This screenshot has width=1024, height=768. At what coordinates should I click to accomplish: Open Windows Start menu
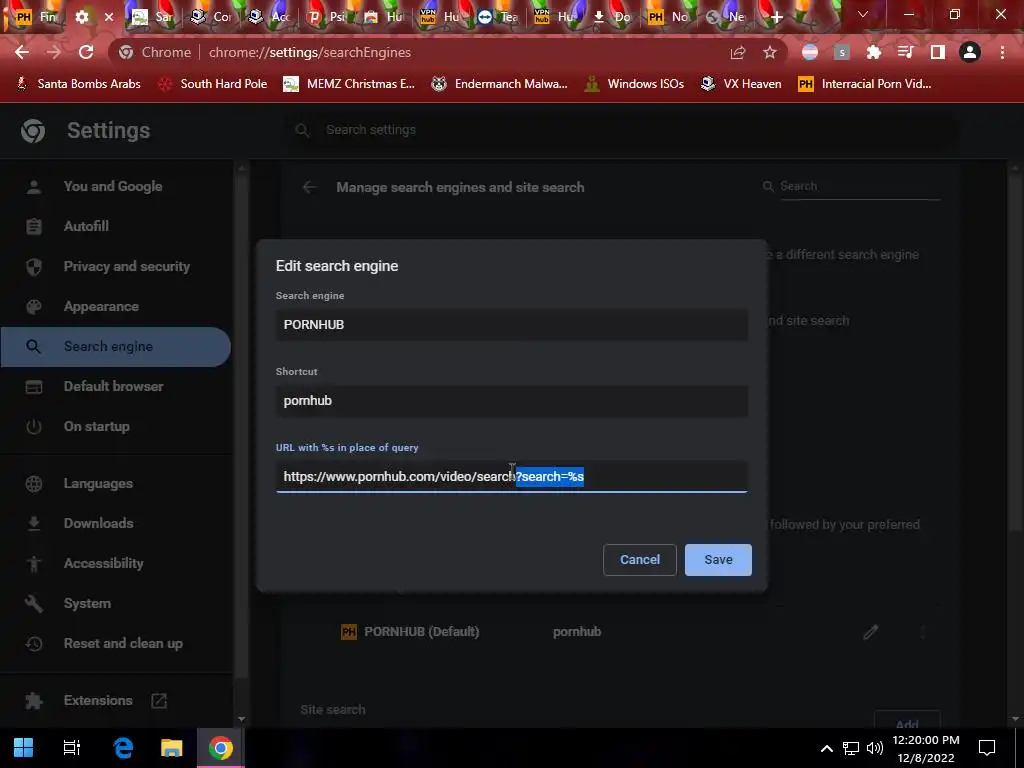[x=24, y=748]
